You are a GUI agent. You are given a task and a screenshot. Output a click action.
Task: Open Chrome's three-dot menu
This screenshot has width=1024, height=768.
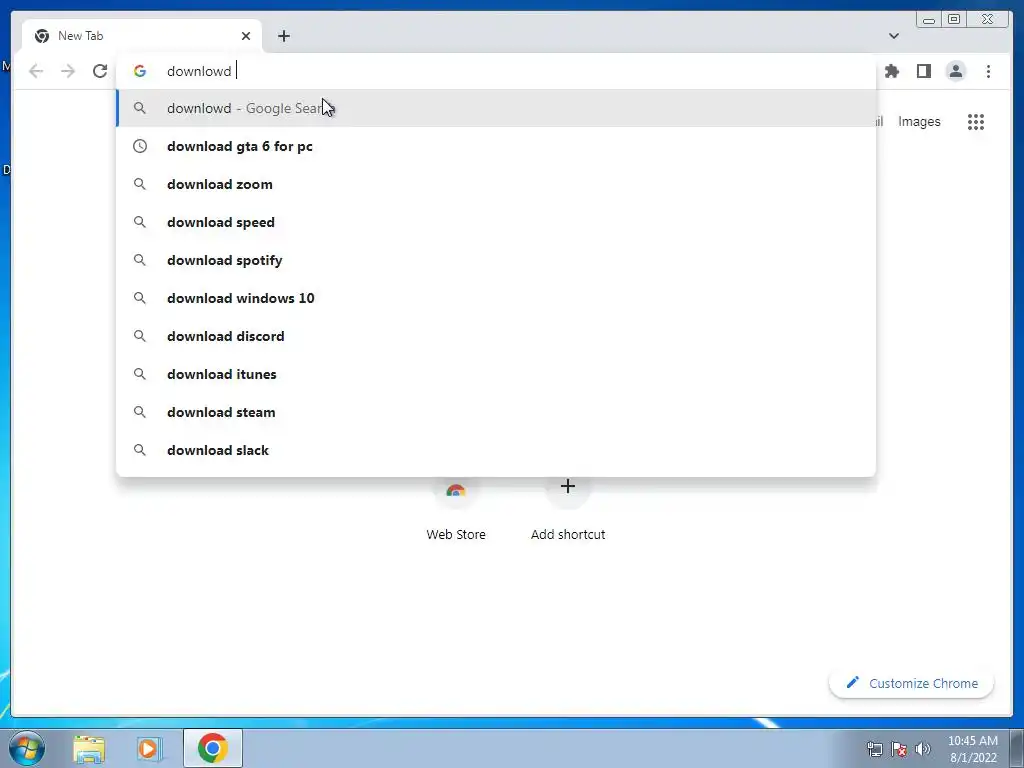pos(988,71)
